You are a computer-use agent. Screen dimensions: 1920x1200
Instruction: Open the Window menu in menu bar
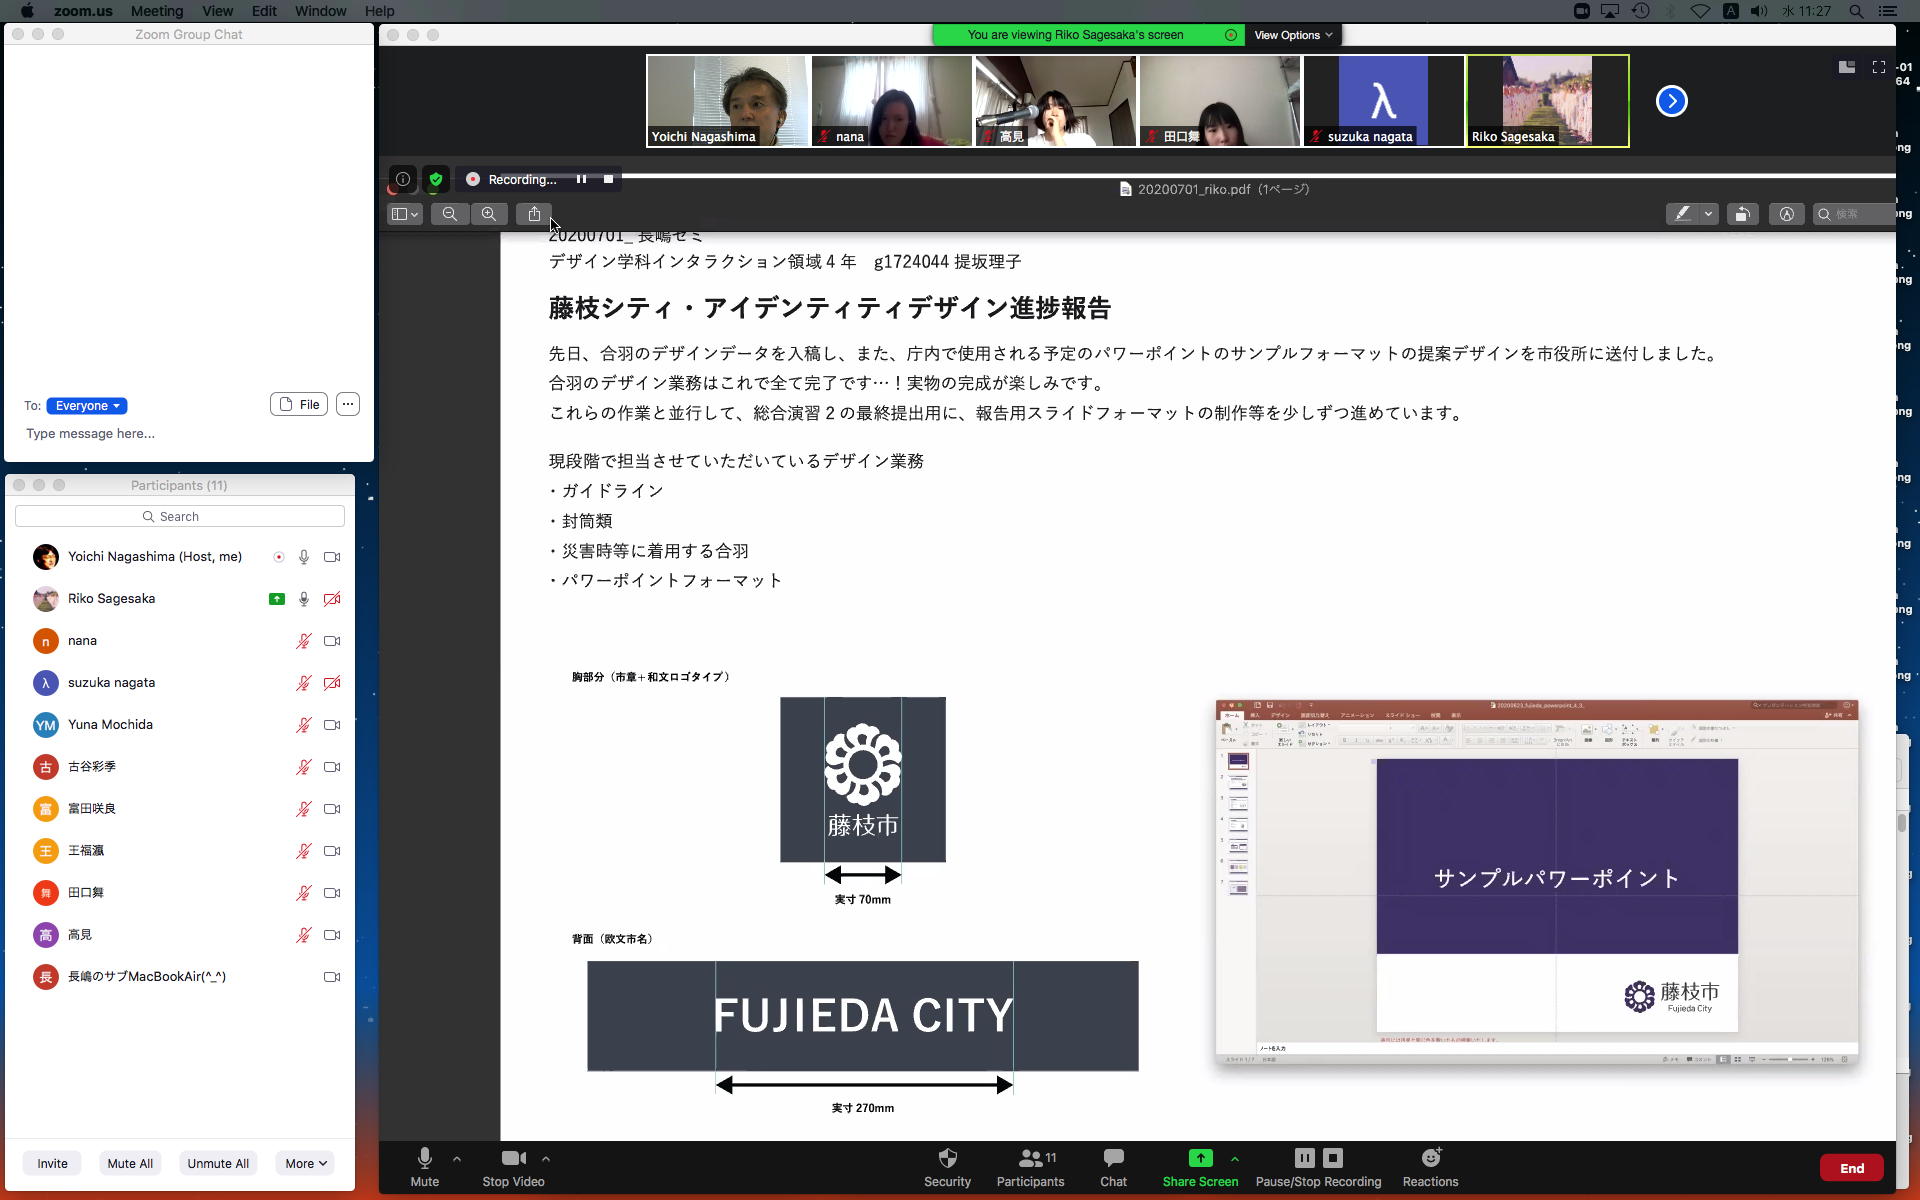(320, 11)
